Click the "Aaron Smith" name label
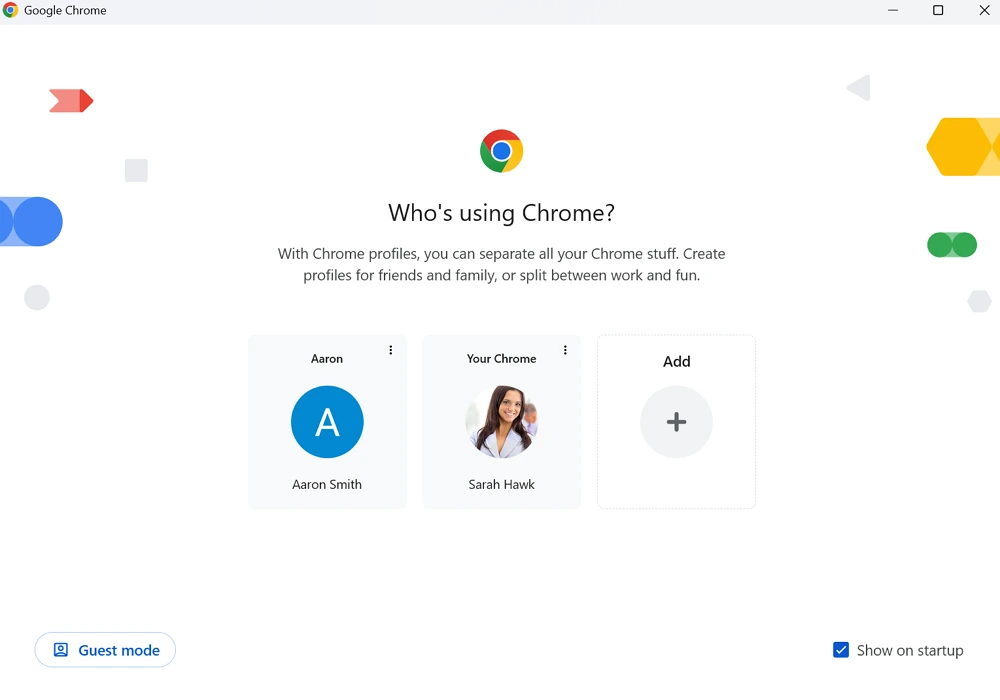The height and width of the screenshot is (700, 1000). 327,484
